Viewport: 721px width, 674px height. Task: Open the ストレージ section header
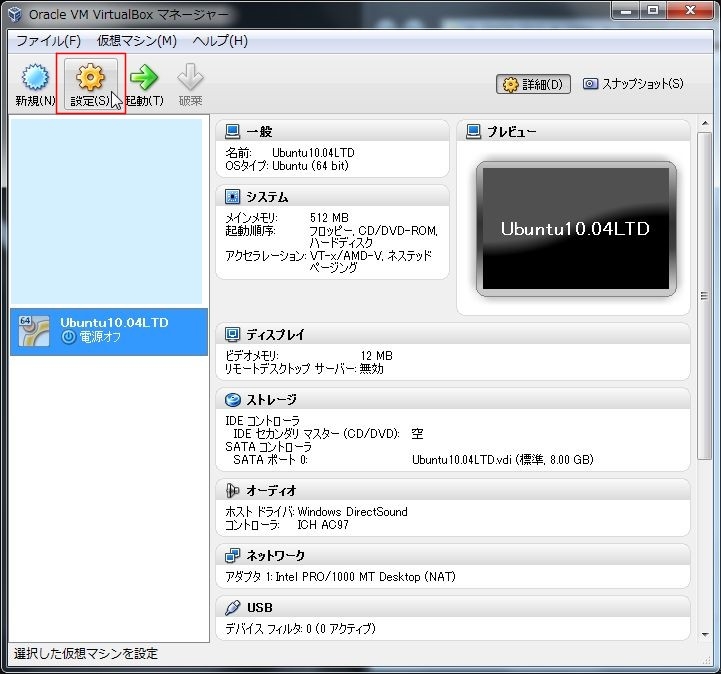[271, 400]
